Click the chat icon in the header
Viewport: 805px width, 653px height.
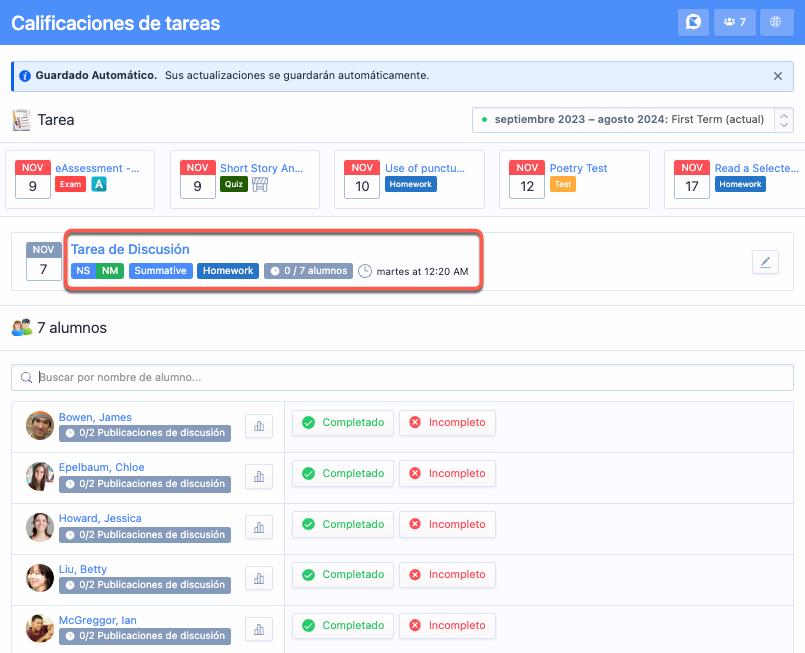point(692,22)
